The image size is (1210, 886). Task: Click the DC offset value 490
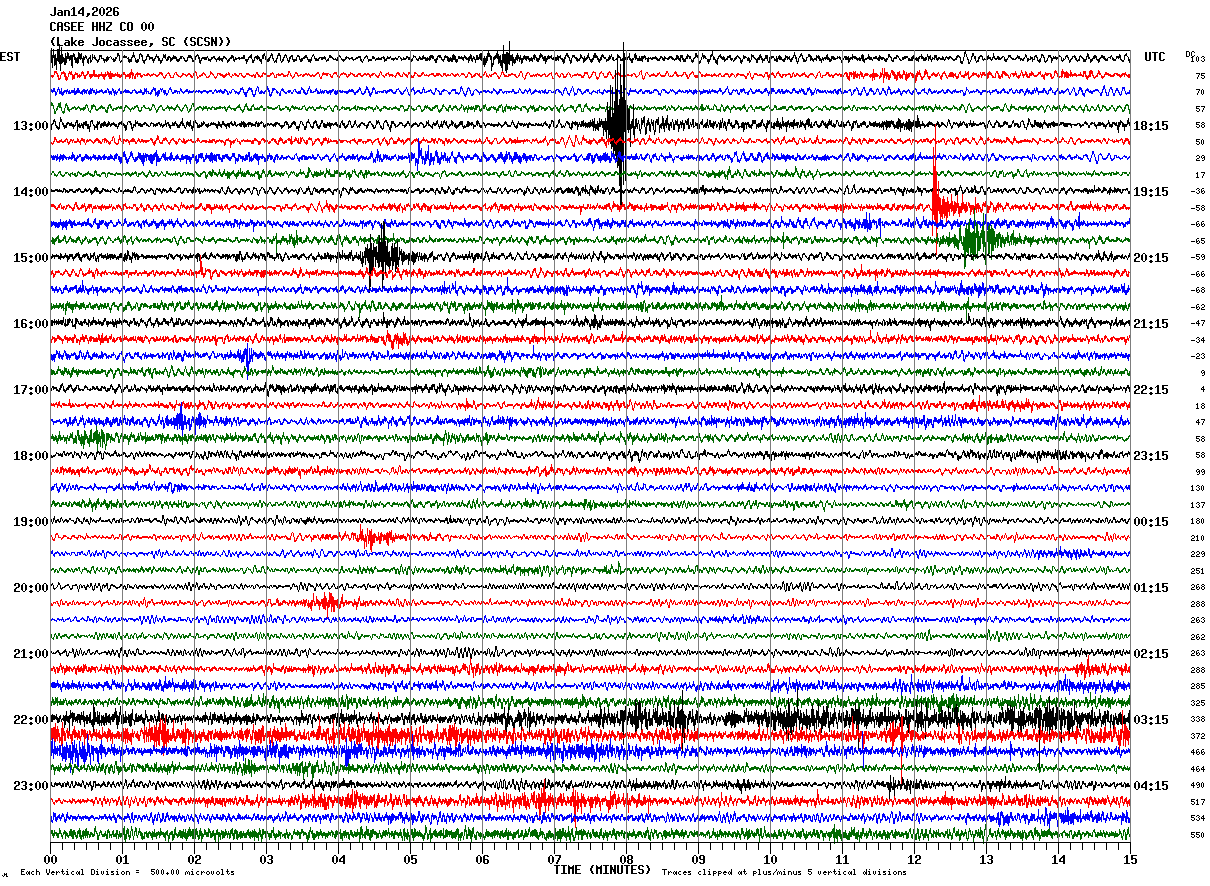tap(1198, 786)
